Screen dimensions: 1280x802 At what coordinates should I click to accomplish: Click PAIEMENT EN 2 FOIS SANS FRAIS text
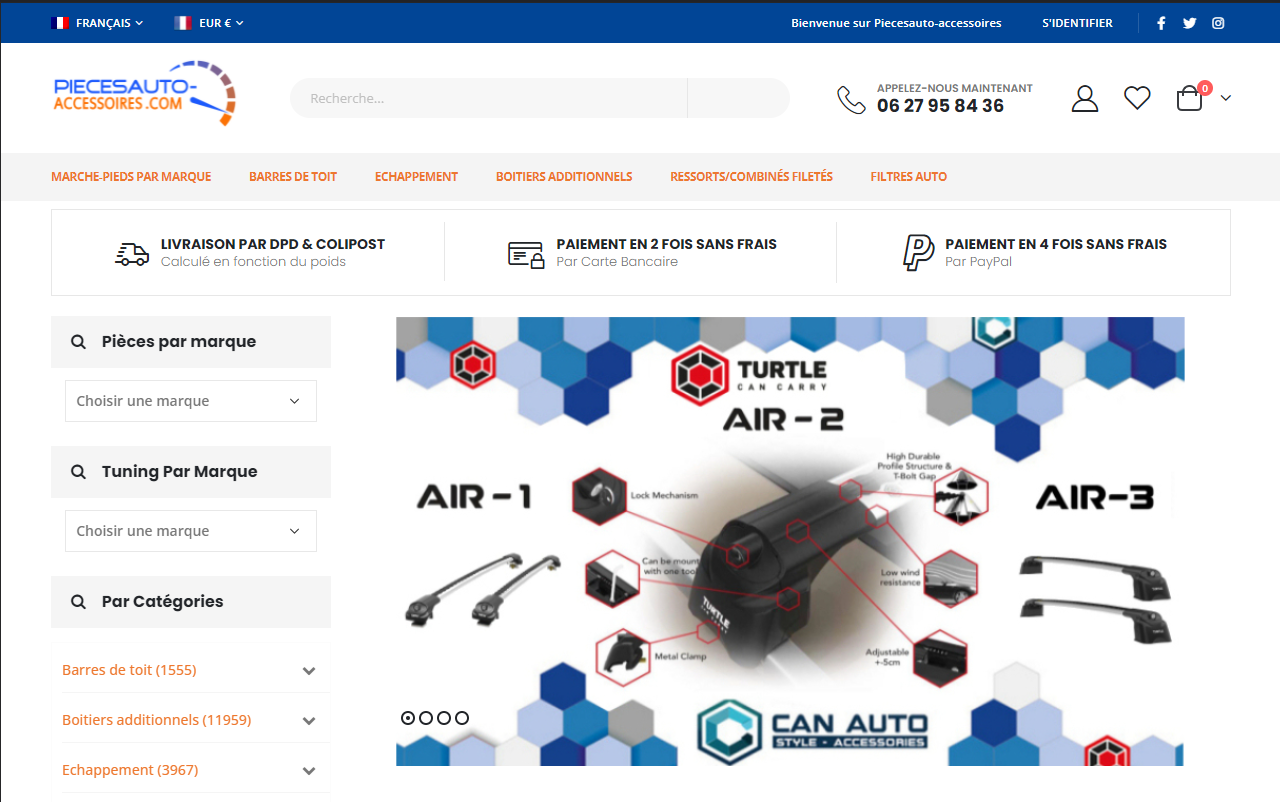click(x=667, y=244)
